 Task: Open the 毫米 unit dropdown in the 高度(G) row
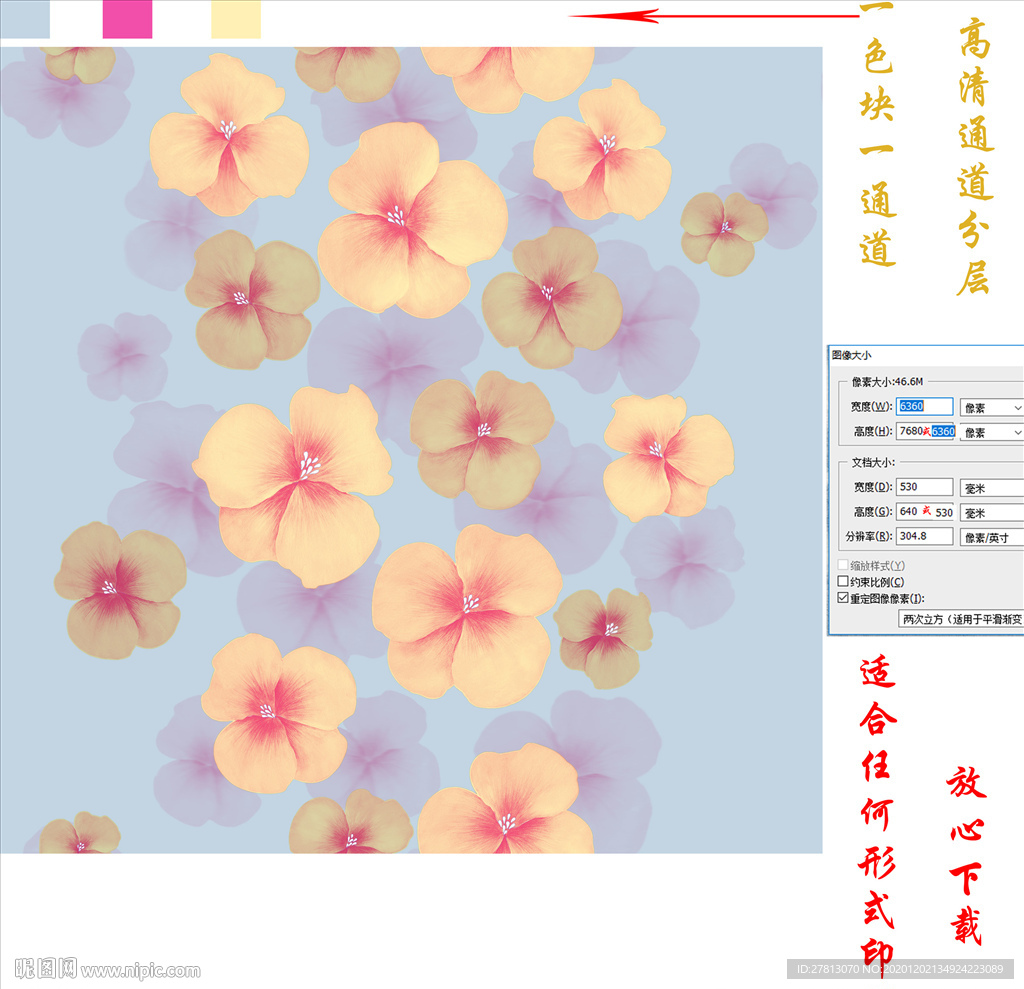coord(991,513)
